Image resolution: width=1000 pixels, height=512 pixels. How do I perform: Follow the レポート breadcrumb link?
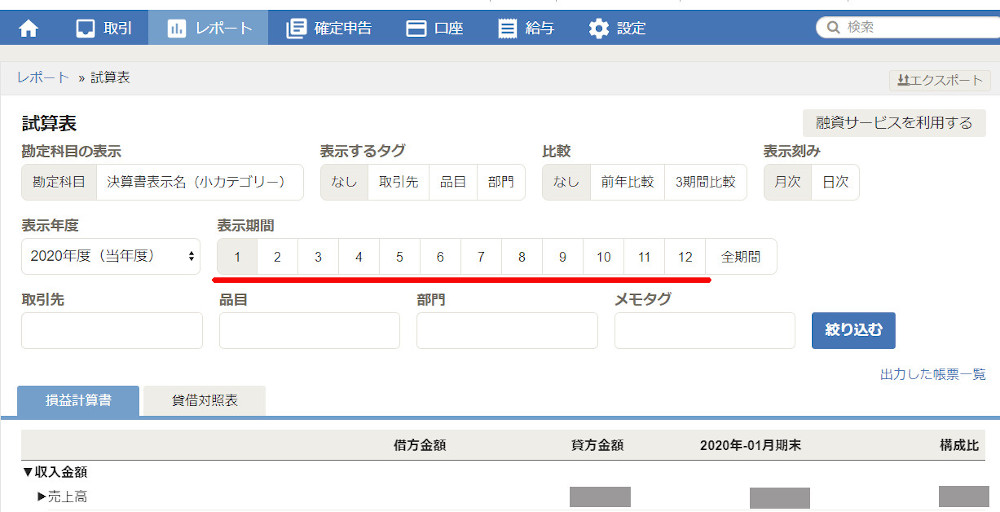[x=43, y=77]
